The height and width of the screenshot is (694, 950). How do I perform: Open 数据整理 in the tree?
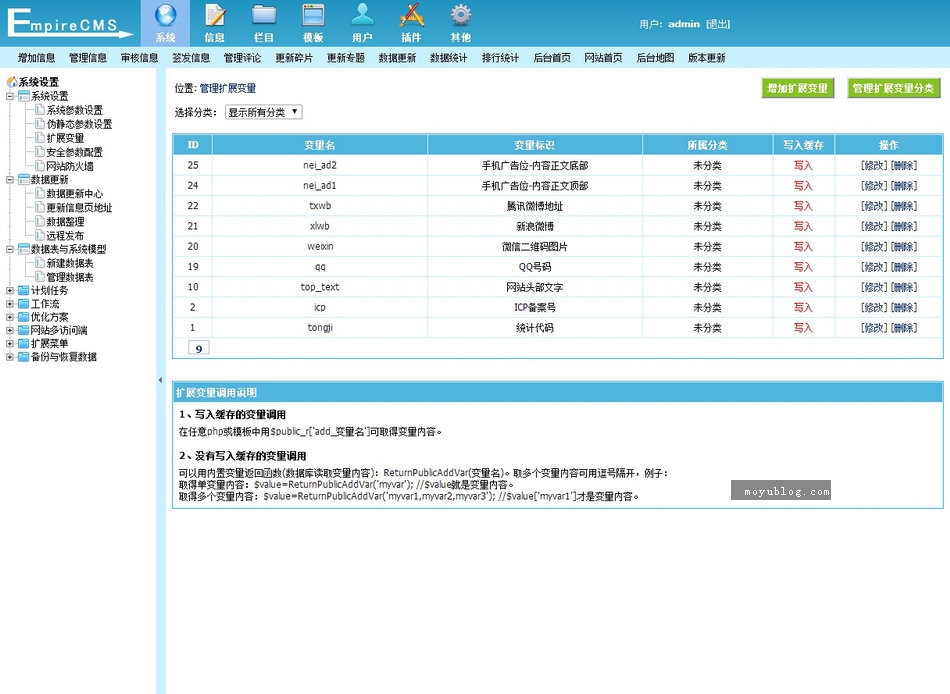[x=65, y=222]
